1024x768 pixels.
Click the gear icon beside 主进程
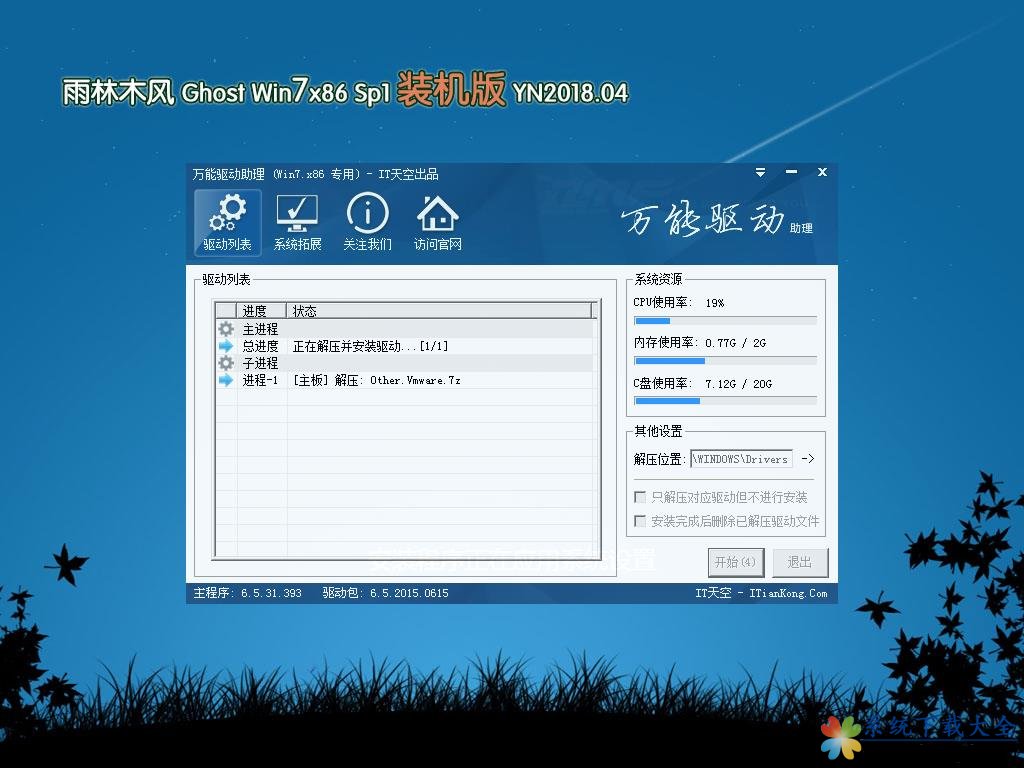click(226, 329)
